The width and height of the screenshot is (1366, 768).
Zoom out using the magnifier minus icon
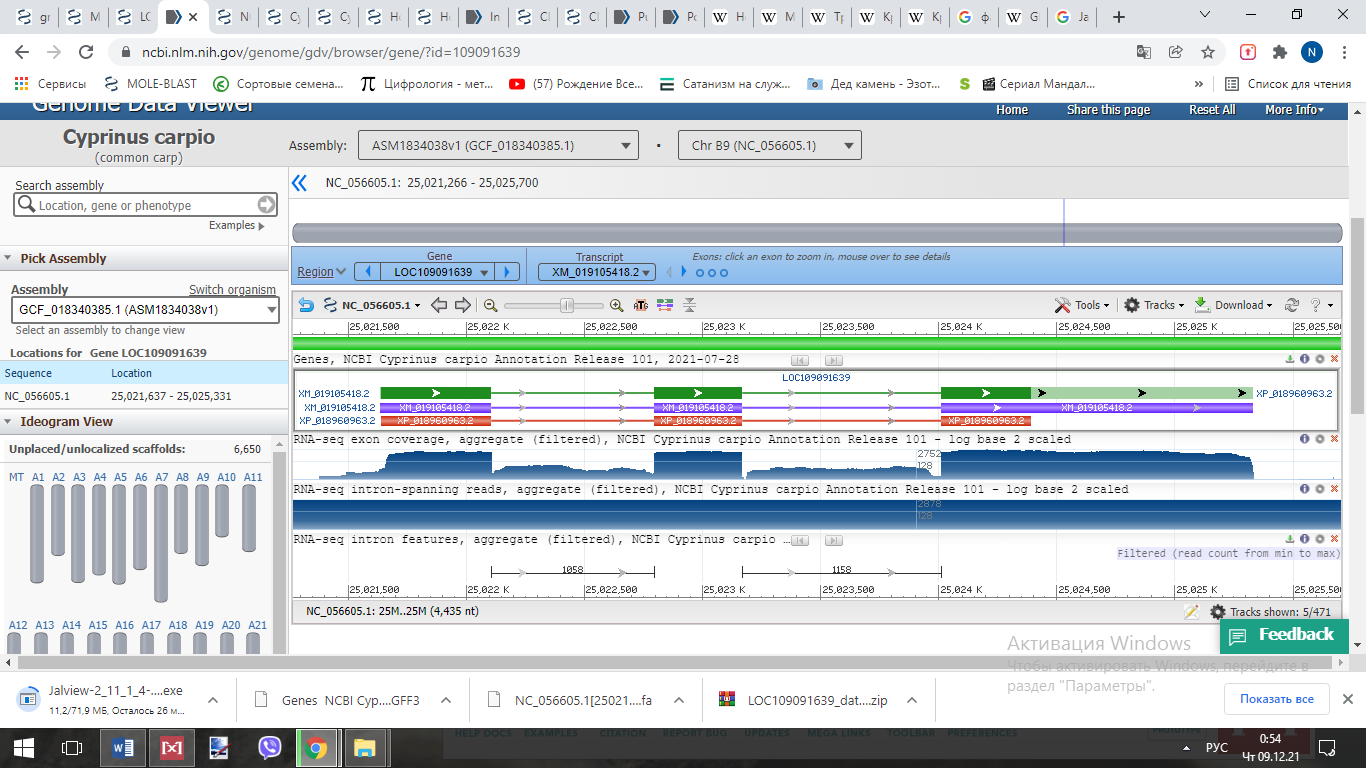(490, 305)
